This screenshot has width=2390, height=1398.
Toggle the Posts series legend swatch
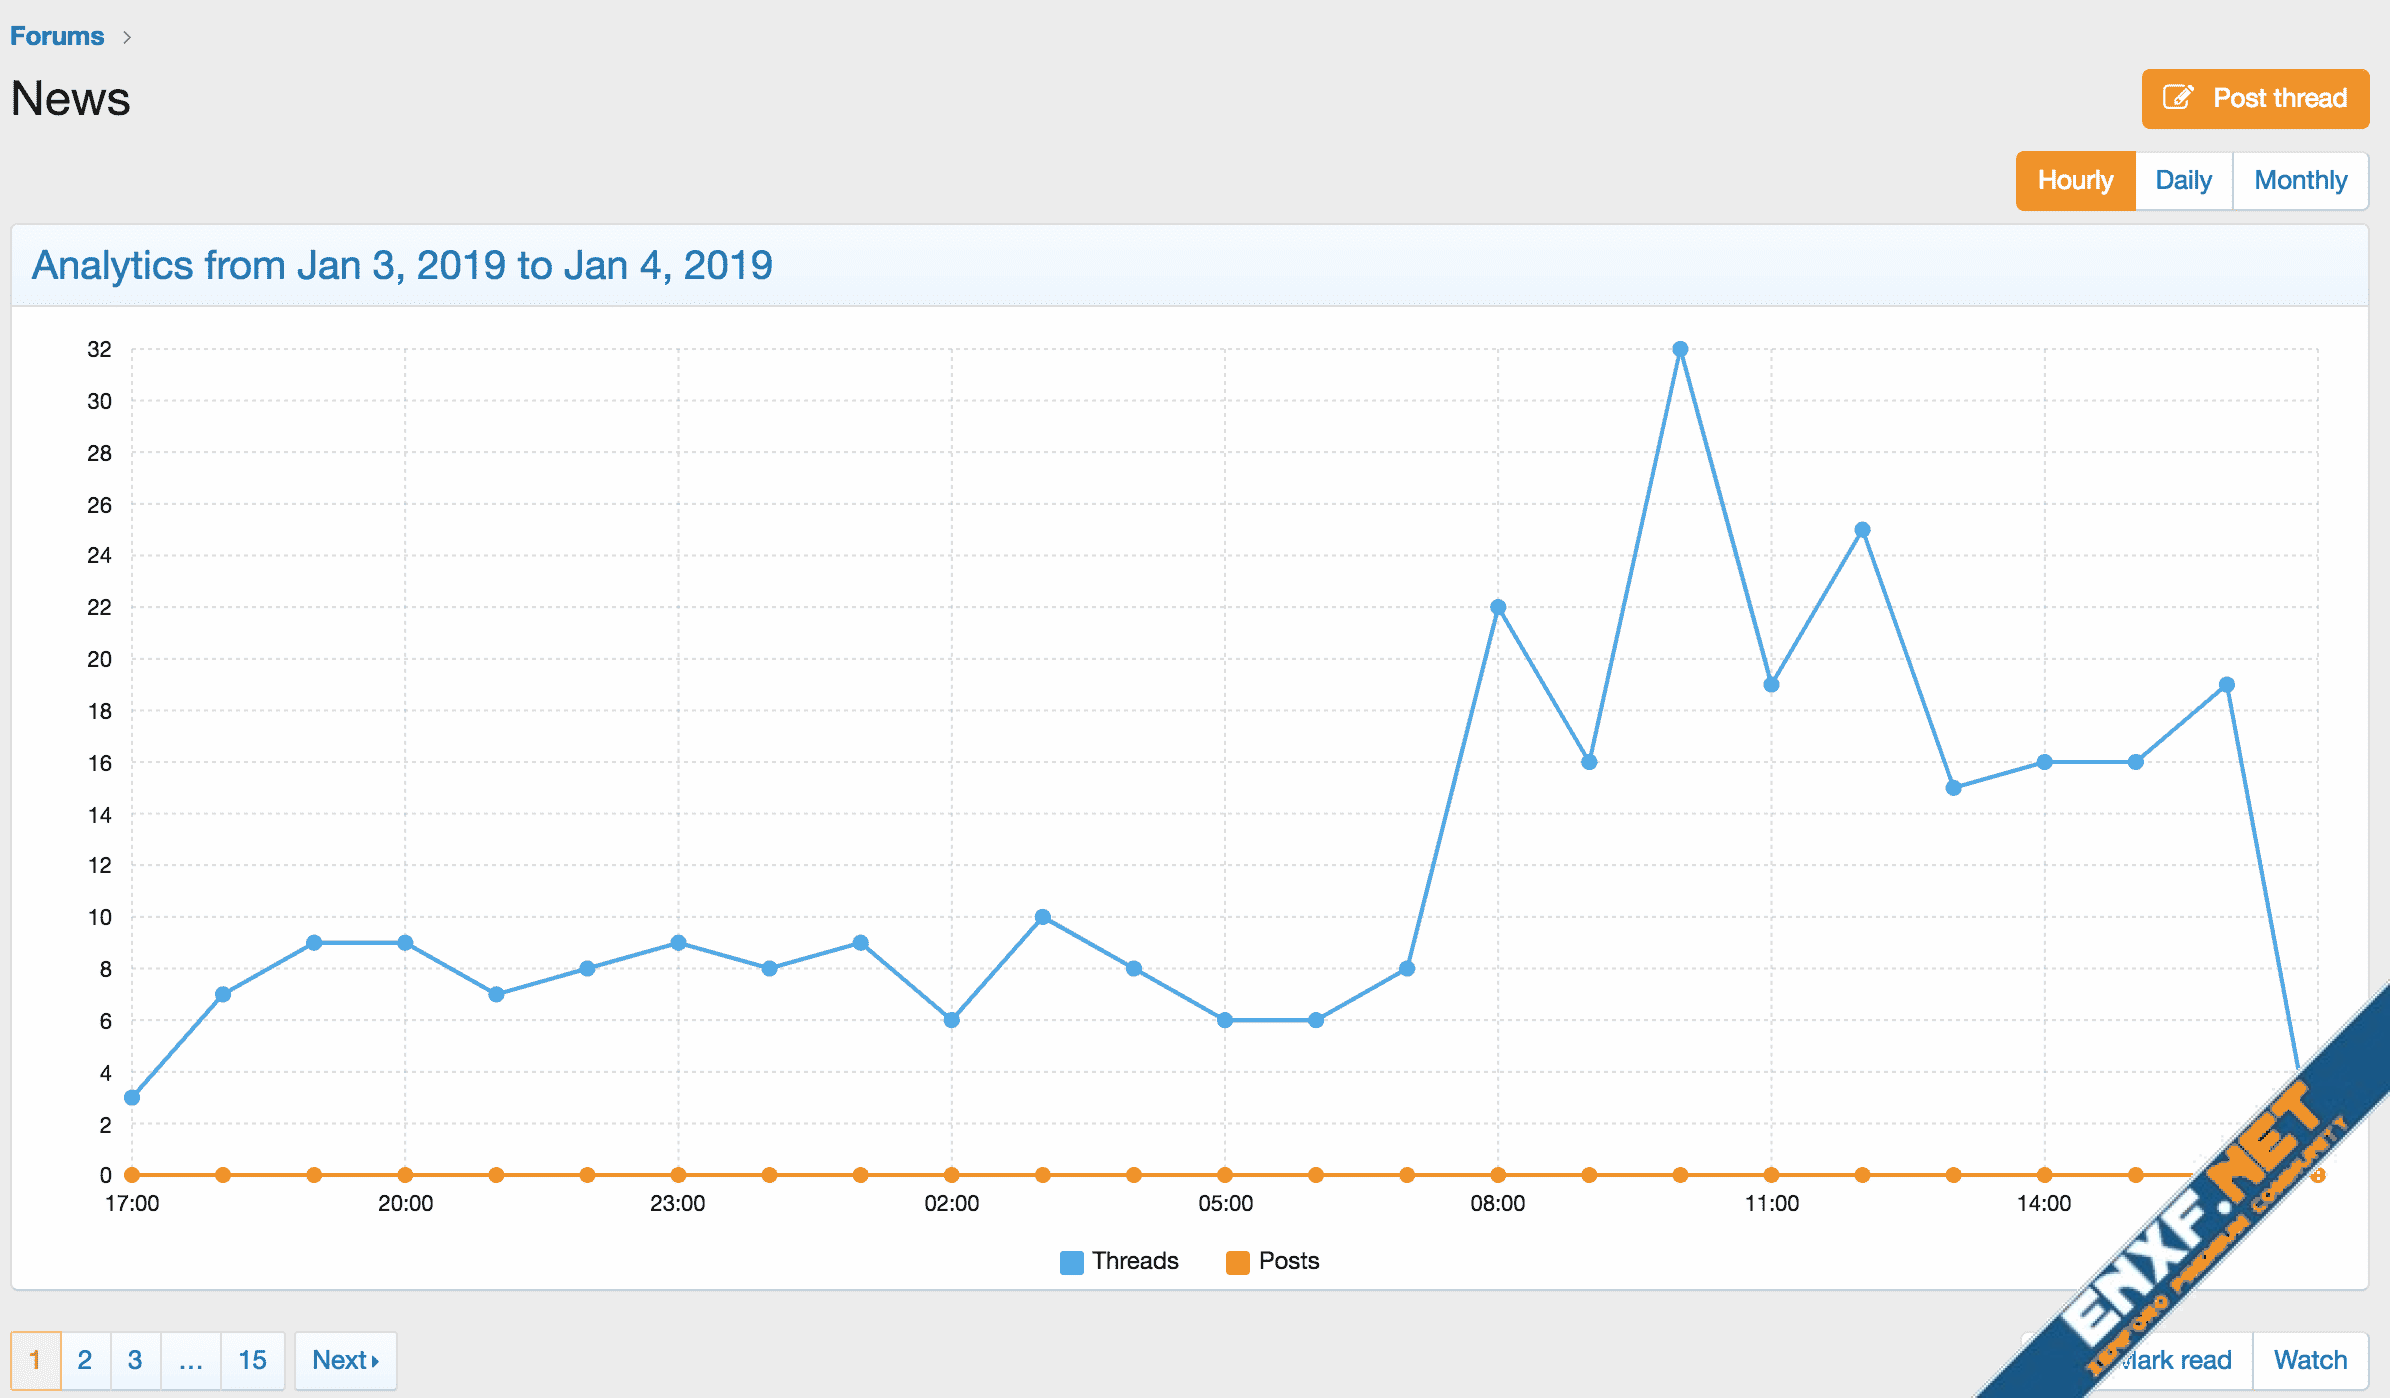[x=1237, y=1262]
